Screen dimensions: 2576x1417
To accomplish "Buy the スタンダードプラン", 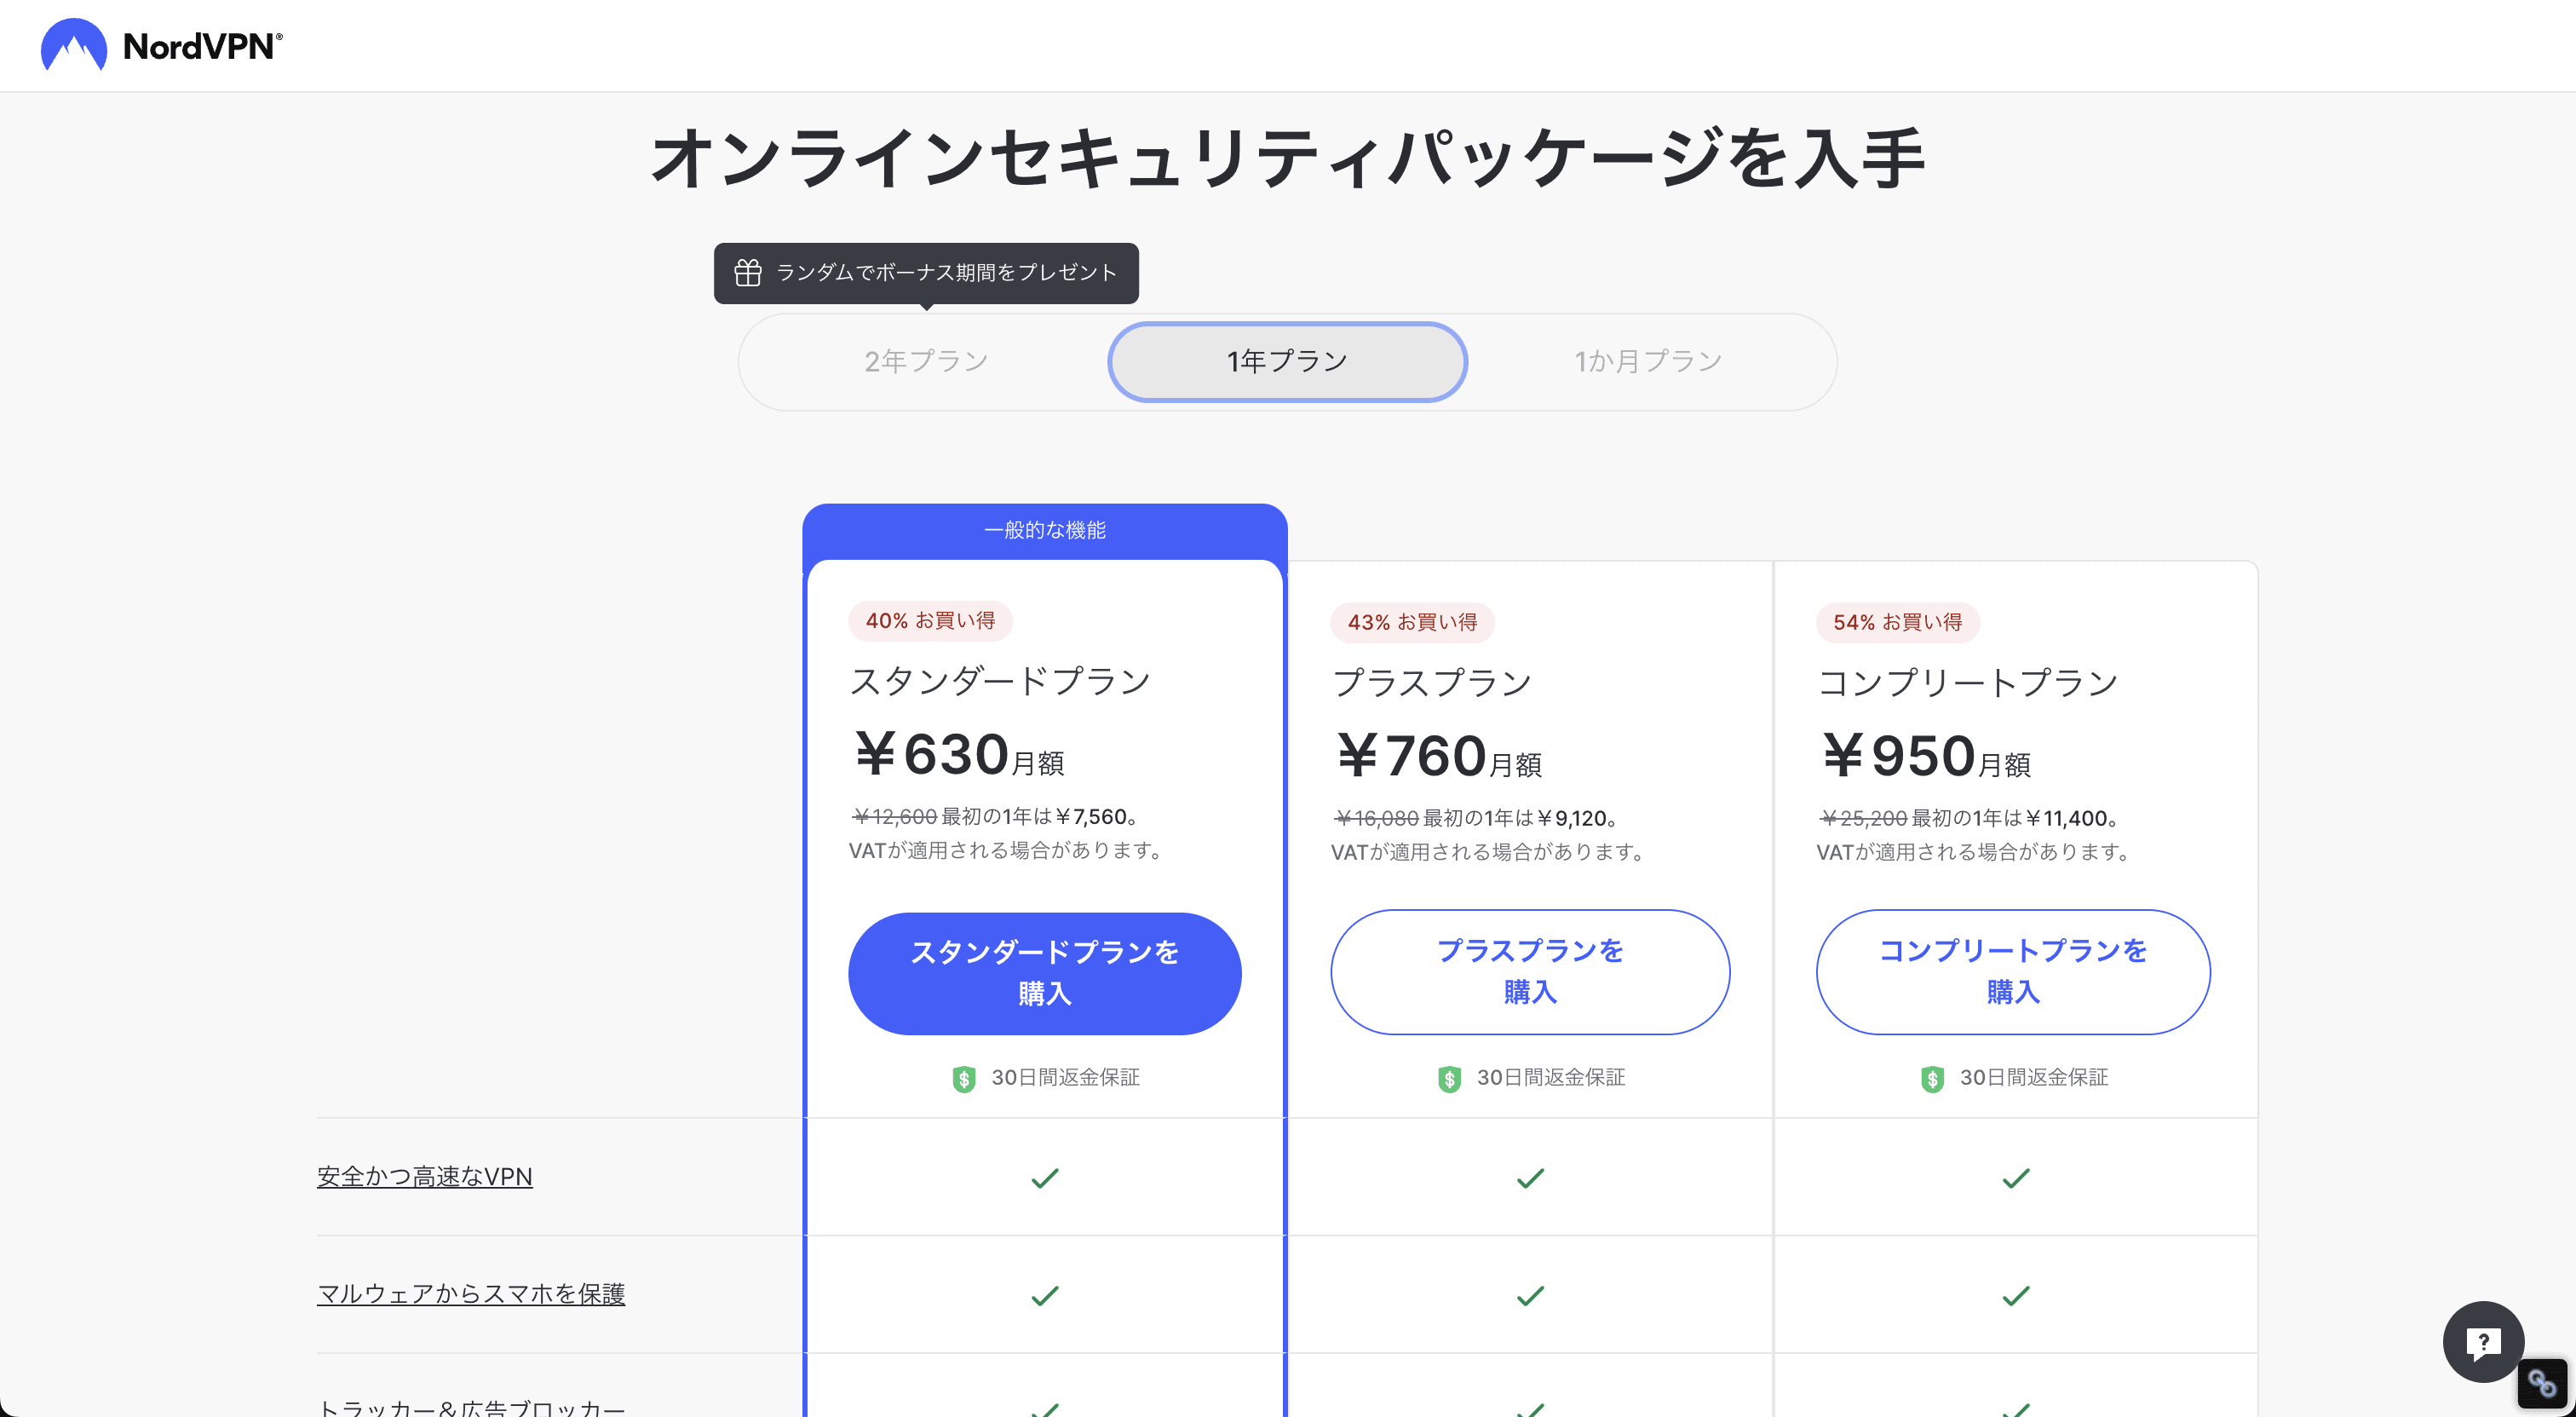I will (x=1044, y=973).
